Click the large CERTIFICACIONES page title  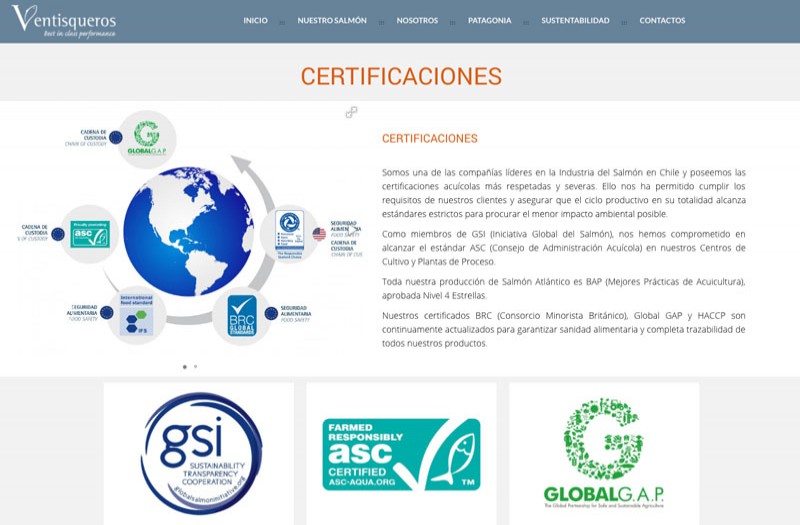click(401, 77)
